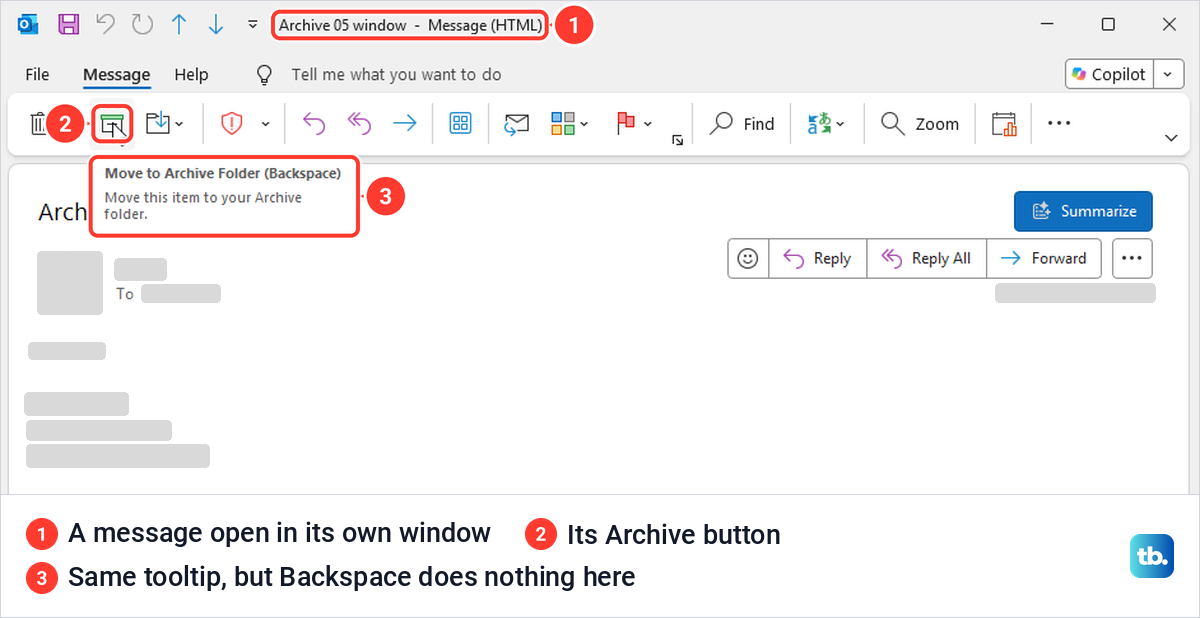Open the Help tab

[191, 74]
